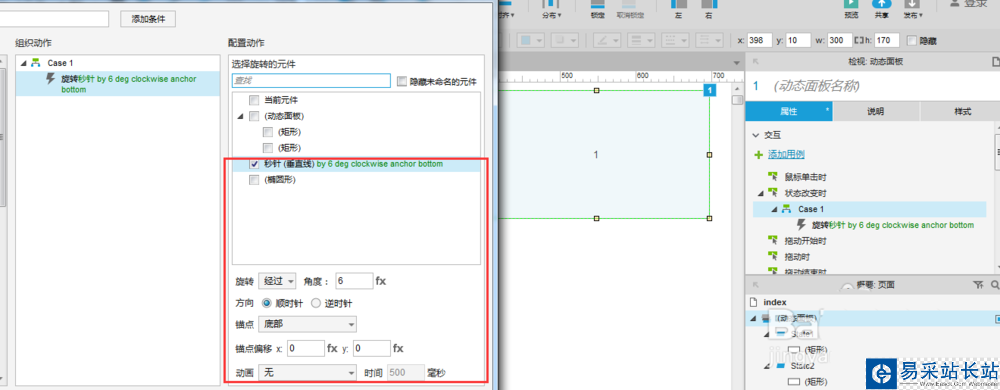Collapse the (动态面板) tree node in dialog

(240, 116)
